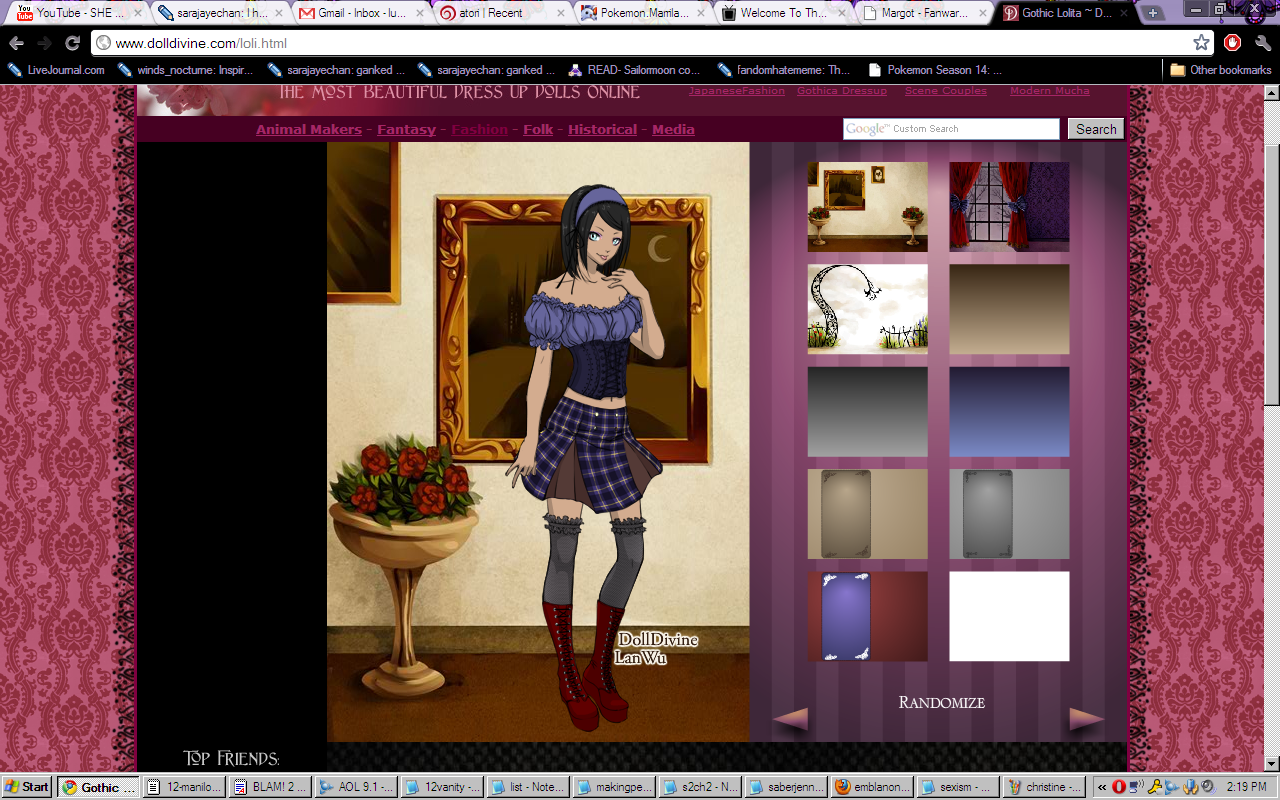
Task: Select the plain white background swatch
Action: coord(1009,616)
